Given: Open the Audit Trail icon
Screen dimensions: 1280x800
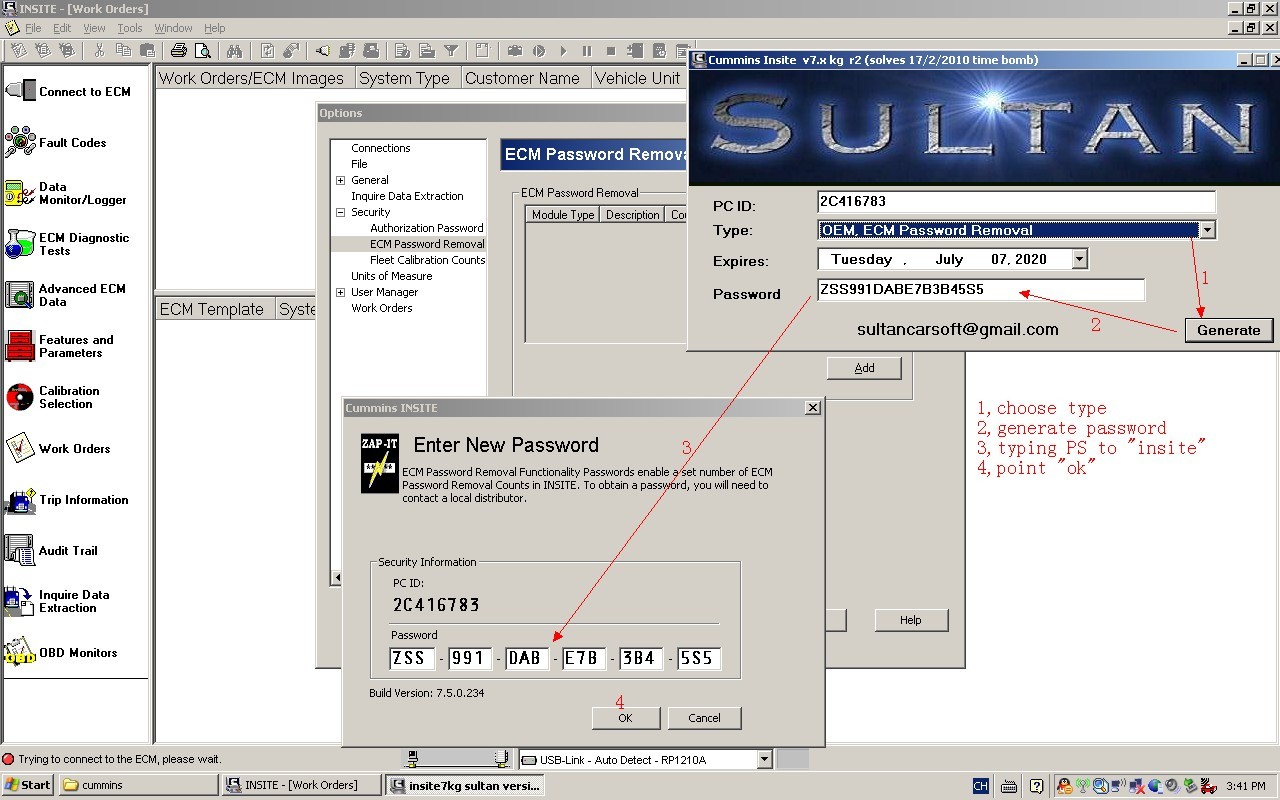Looking at the screenshot, I should coord(20,551).
